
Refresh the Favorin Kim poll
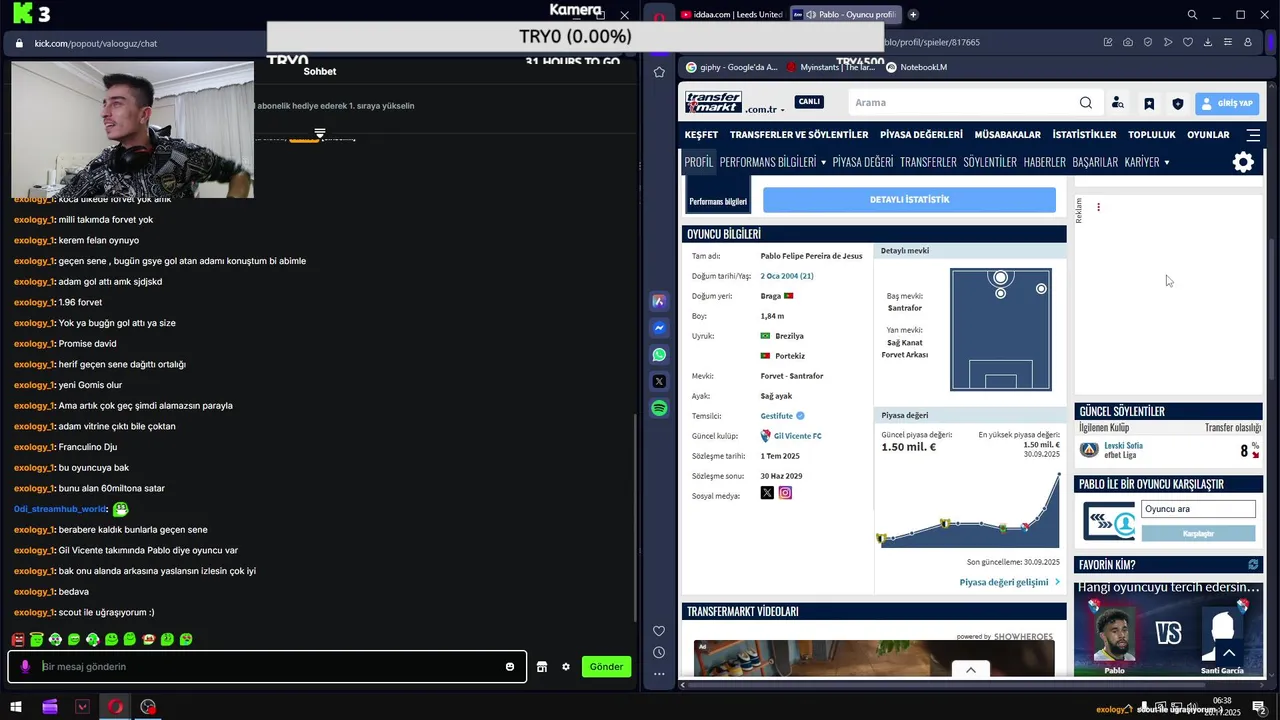point(1253,565)
